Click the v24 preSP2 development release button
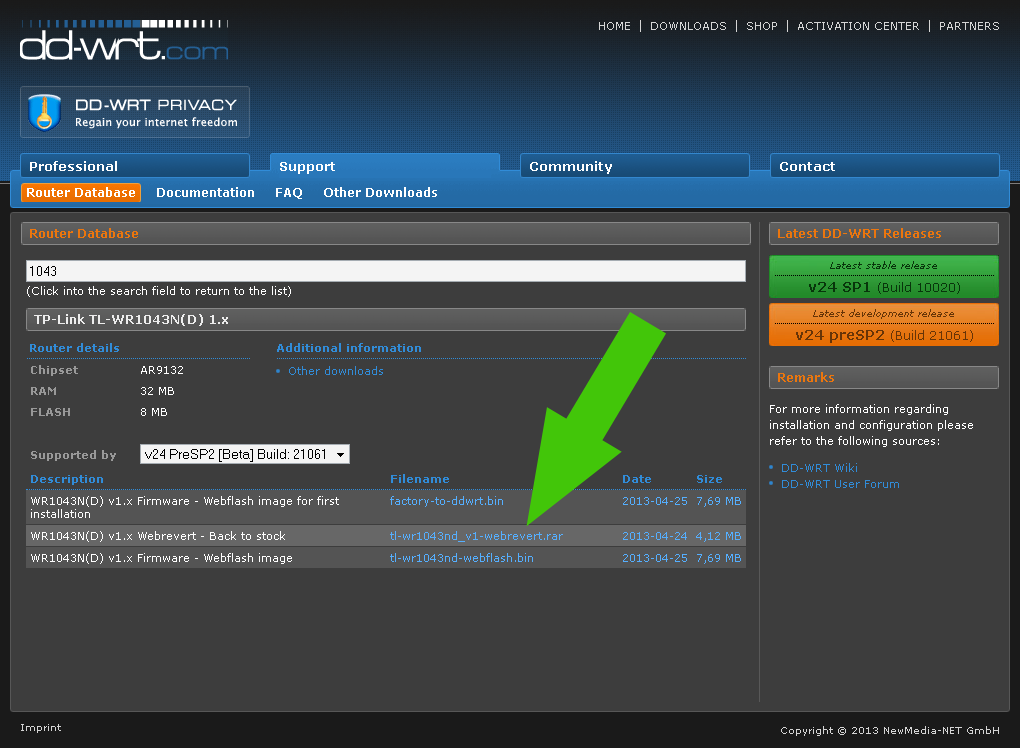This screenshot has width=1020, height=748. 883,325
